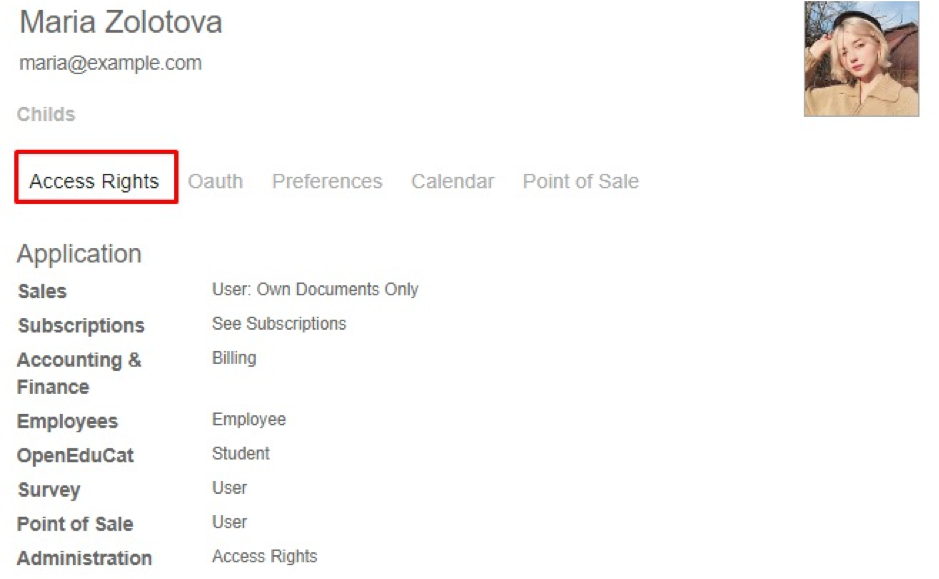Click the Administration field label
The width and height of the screenshot is (939, 579).
tap(84, 557)
